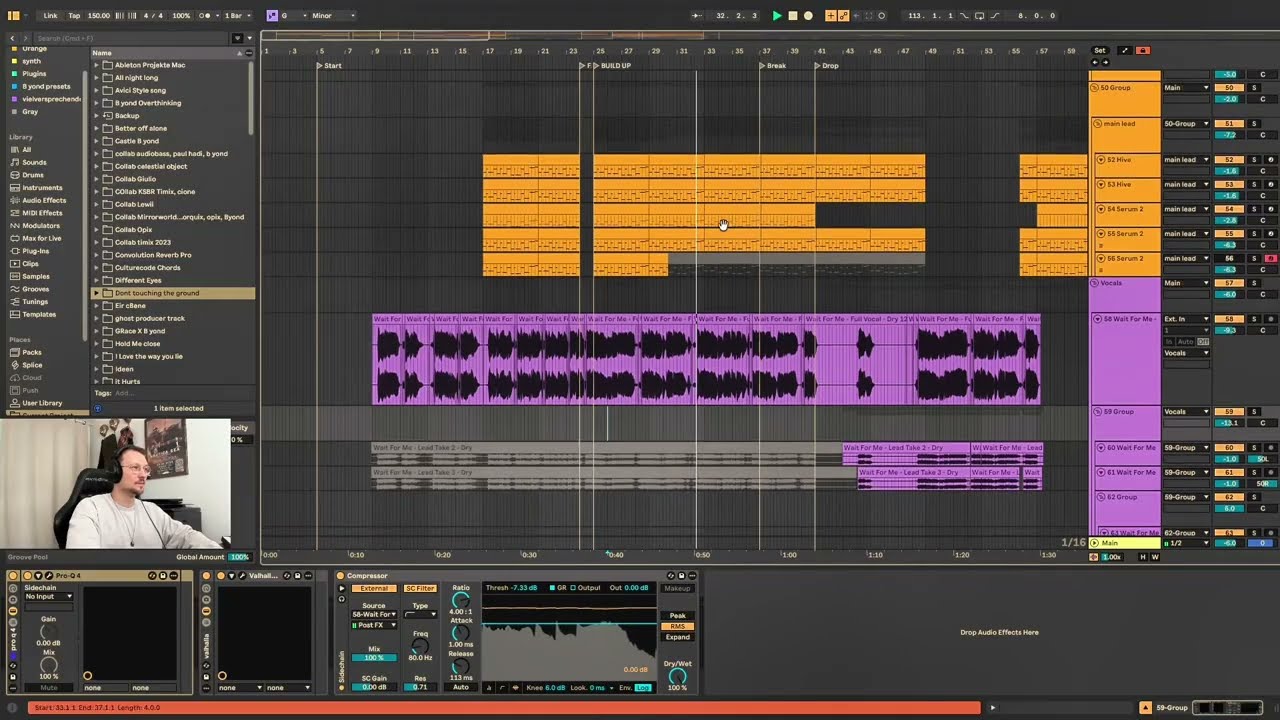
Task: Arm the Arrangement Record button
Action: (808, 16)
